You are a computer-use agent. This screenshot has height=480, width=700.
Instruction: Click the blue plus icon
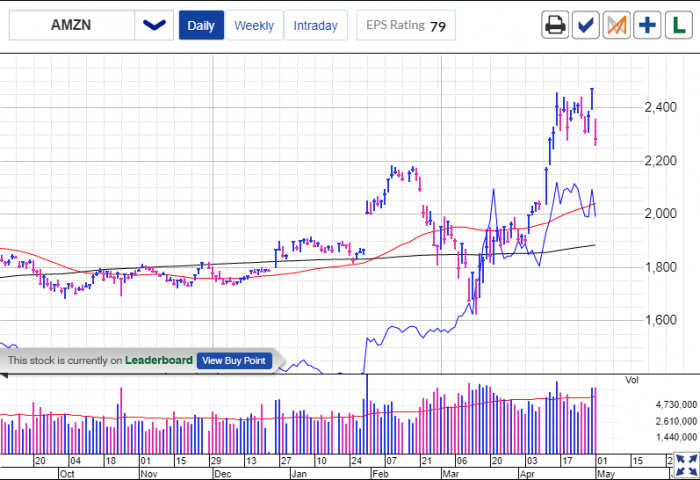648,25
